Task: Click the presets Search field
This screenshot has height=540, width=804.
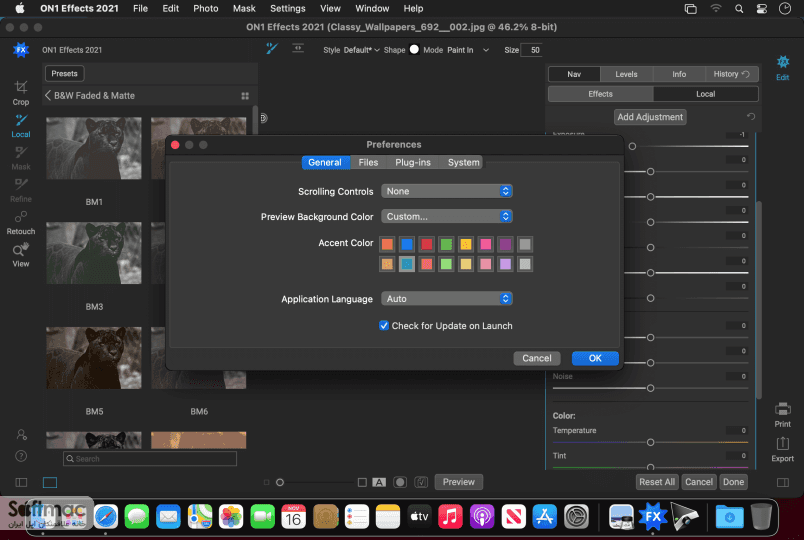Action: pyautogui.click(x=150, y=458)
